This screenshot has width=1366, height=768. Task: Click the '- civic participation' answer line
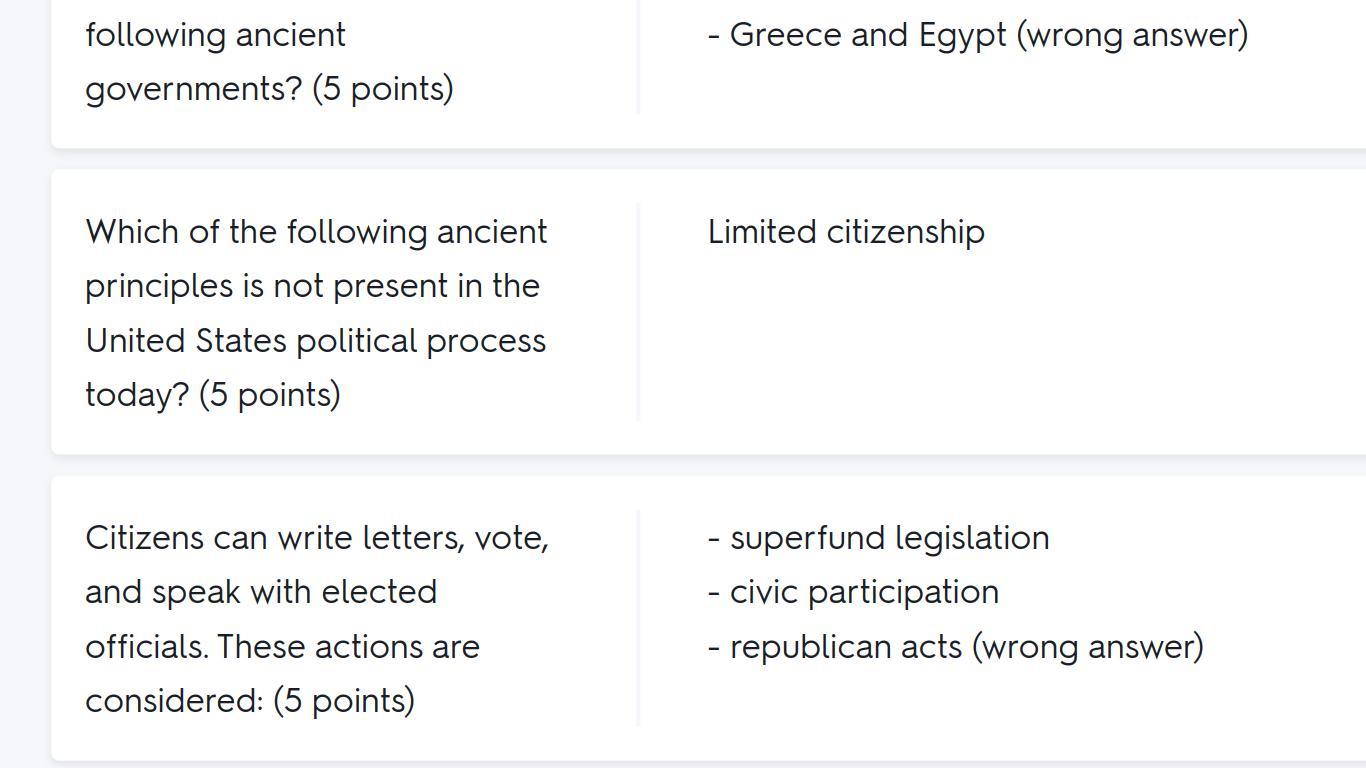[x=853, y=592]
